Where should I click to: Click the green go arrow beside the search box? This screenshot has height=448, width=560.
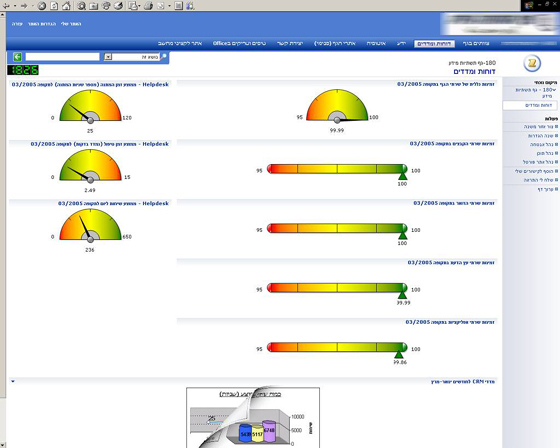pos(17,57)
